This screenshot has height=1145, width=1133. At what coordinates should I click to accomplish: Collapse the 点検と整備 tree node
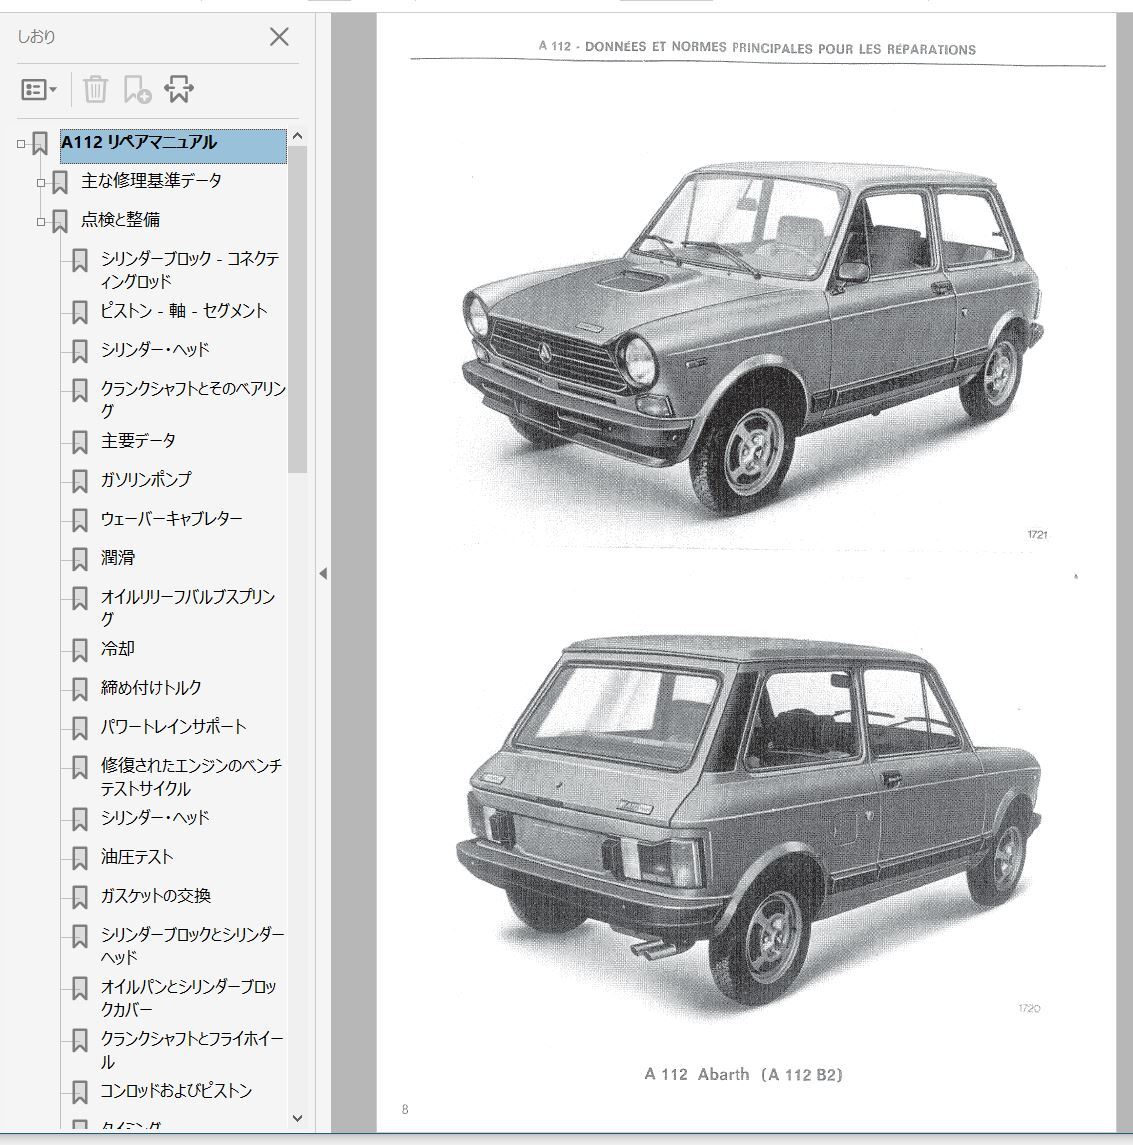[x=41, y=221]
